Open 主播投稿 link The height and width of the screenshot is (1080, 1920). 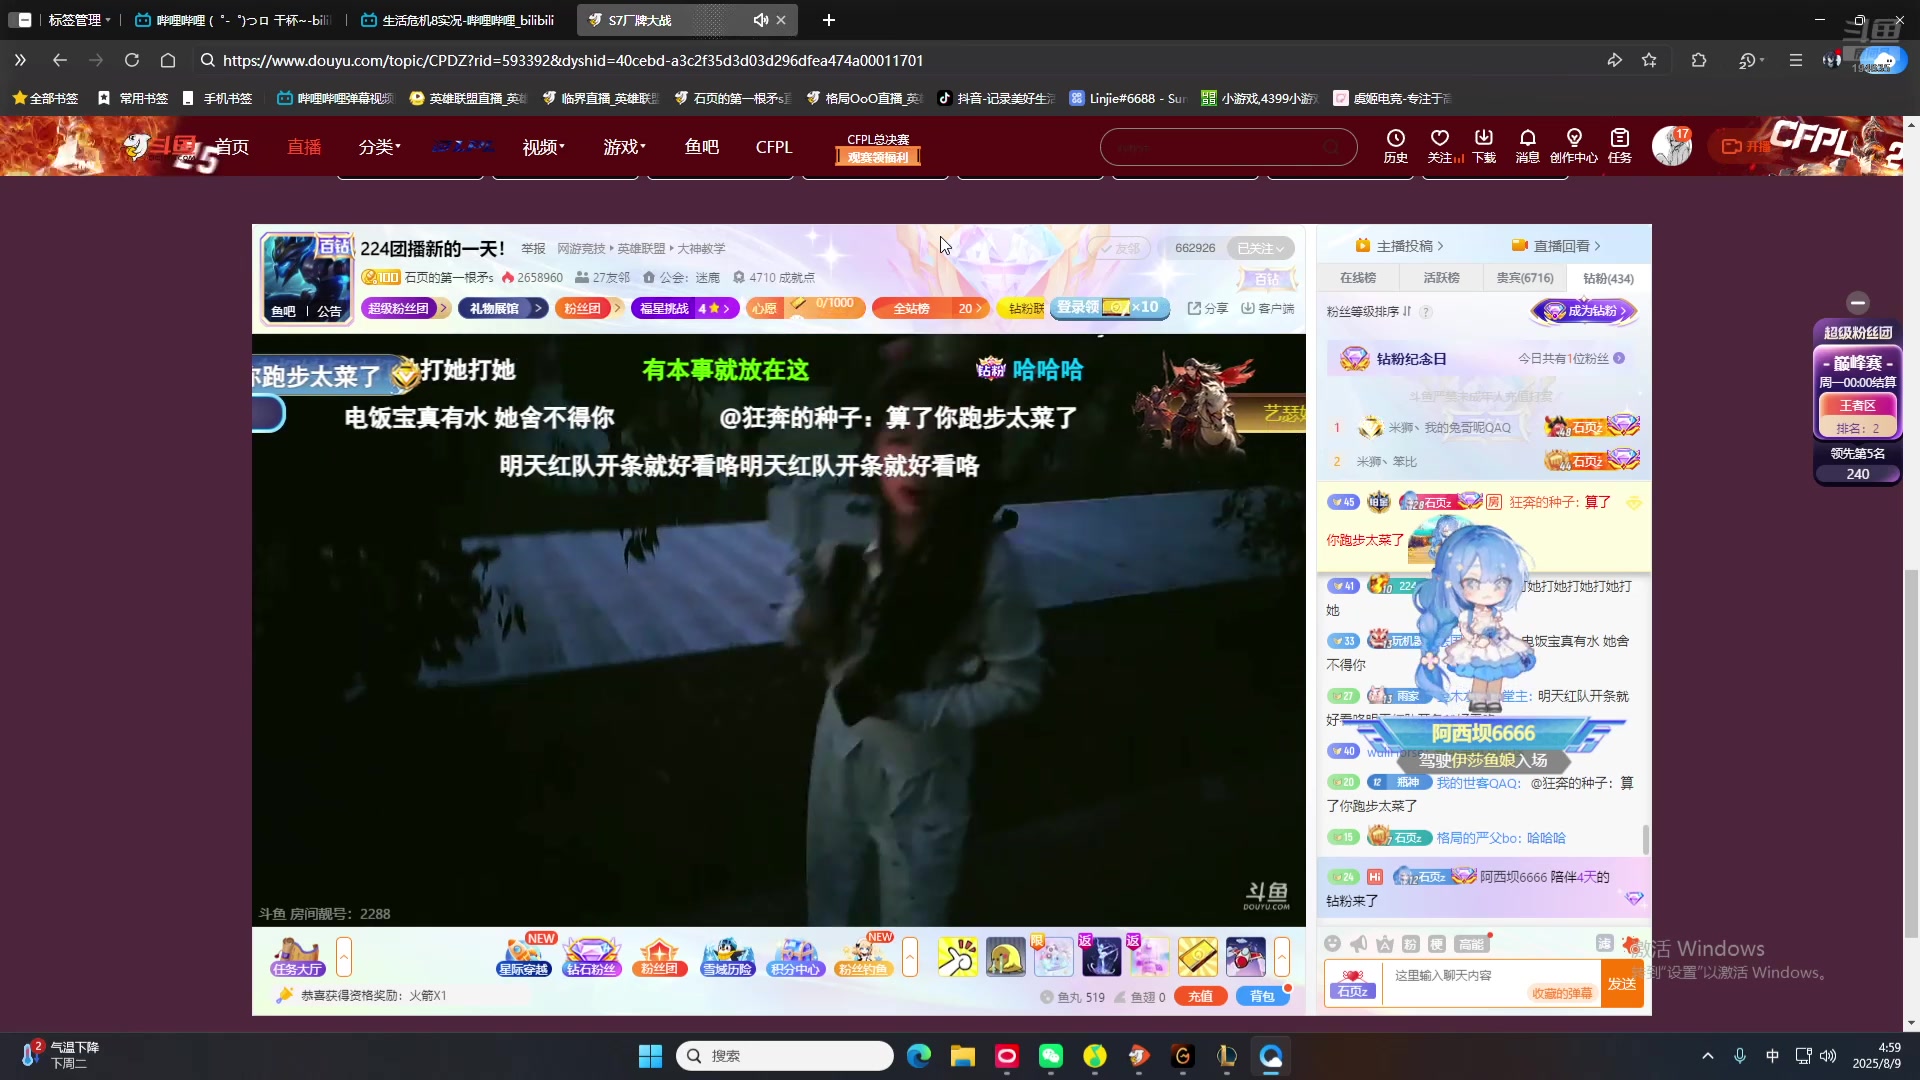coord(1400,246)
